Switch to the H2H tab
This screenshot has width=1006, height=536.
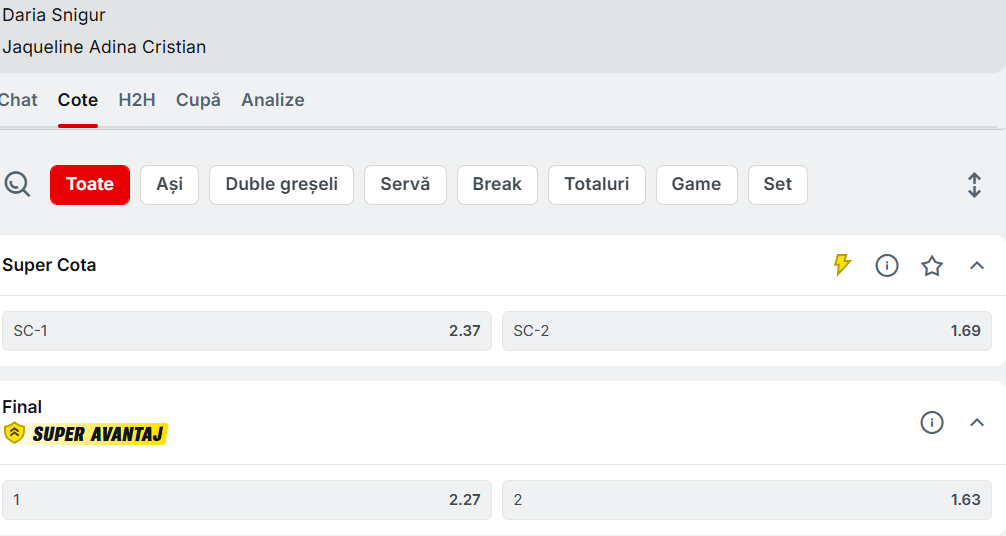tap(137, 100)
